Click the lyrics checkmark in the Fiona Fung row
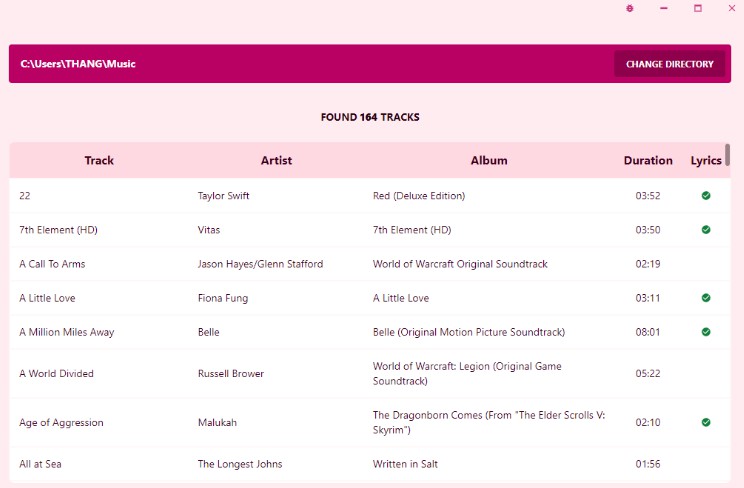 pyautogui.click(x=706, y=297)
